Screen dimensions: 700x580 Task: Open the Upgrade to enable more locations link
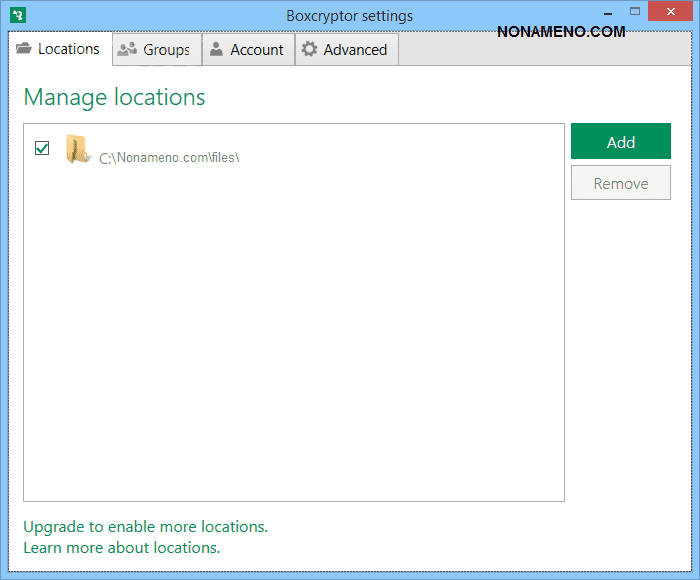146,526
